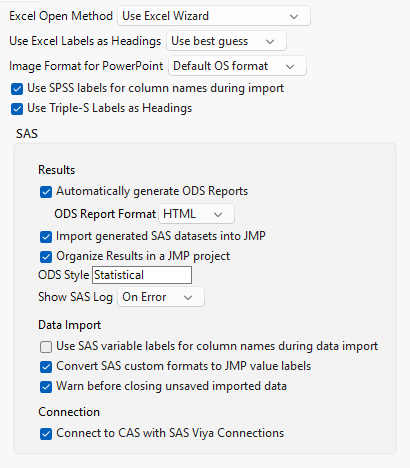
Task: Uncheck Organize Results in a JMP project
Action: click(x=46, y=257)
